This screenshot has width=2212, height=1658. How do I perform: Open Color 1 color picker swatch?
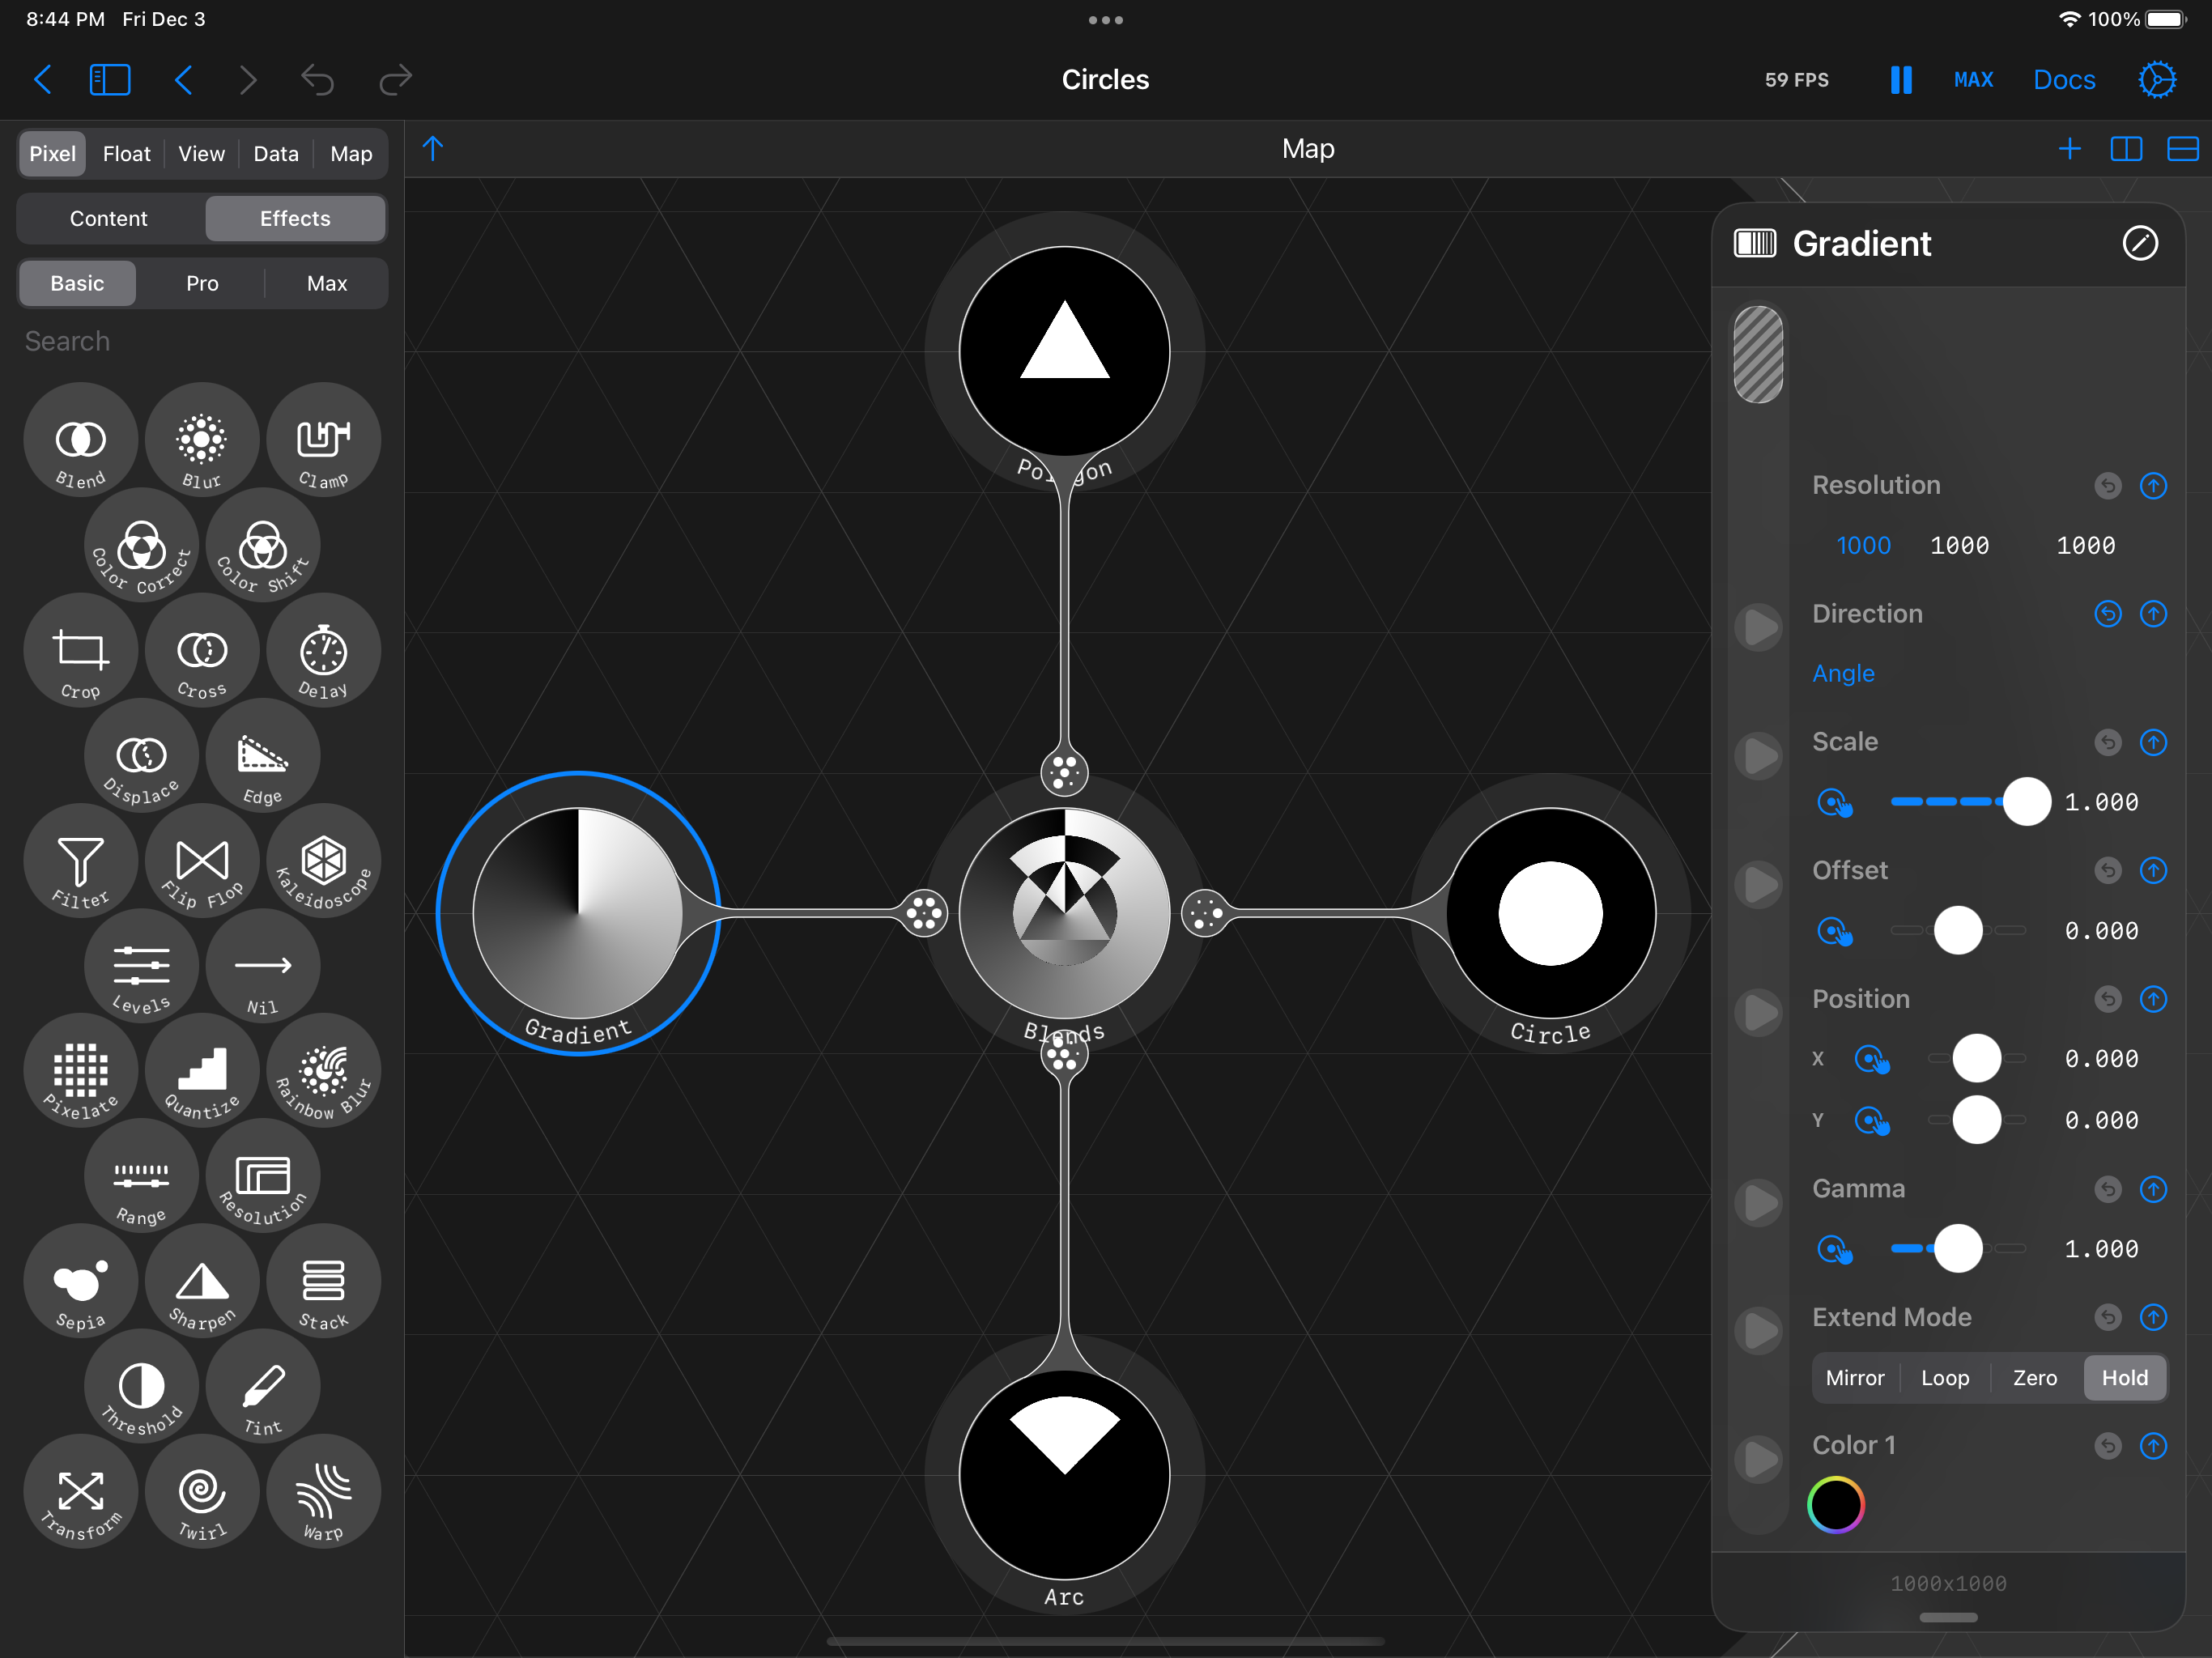(1836, 1505)
